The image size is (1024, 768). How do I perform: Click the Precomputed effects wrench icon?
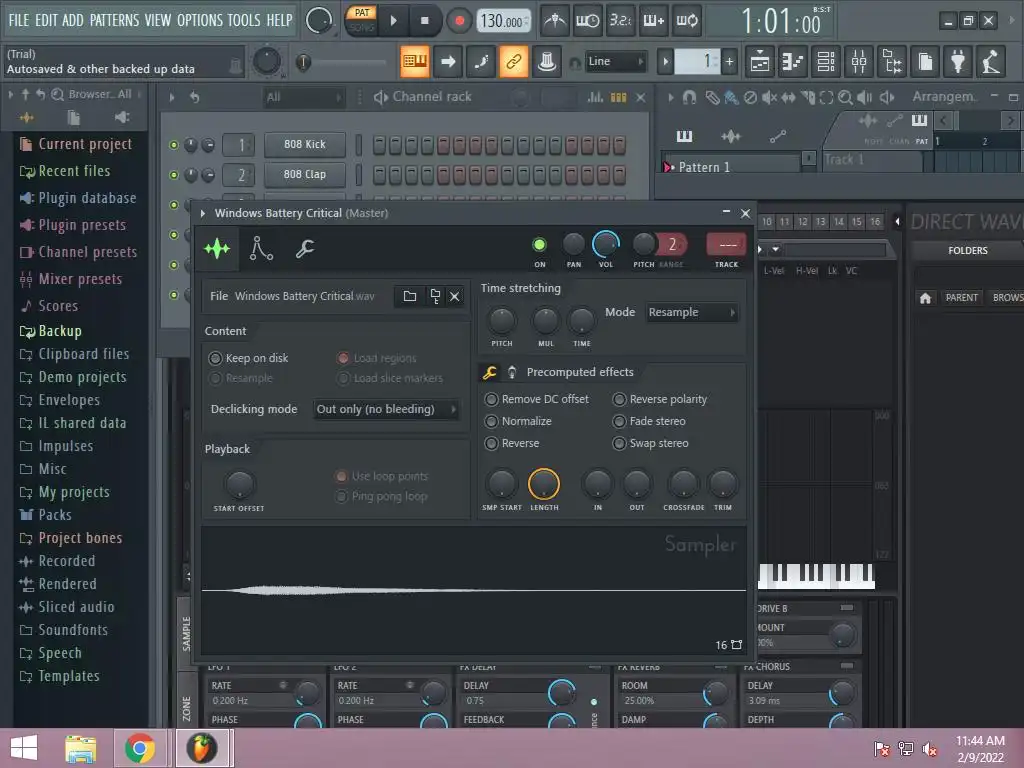coord(489,372)
